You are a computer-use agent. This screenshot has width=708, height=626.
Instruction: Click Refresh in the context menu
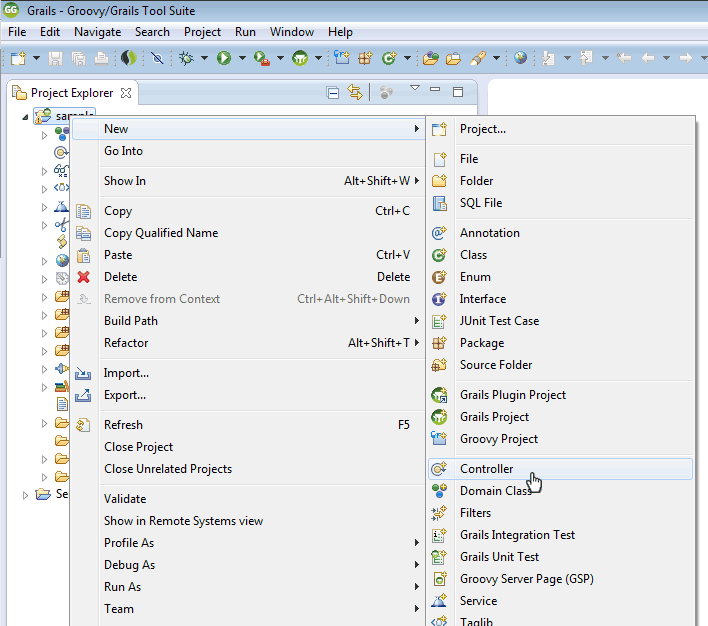248,425
